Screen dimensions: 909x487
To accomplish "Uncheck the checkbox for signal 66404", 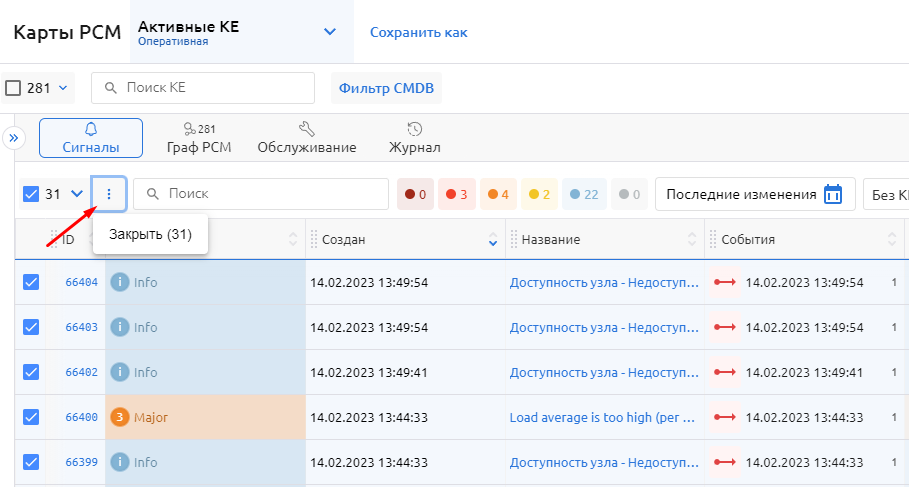I will pyautogui.click(x=31, y=283).
